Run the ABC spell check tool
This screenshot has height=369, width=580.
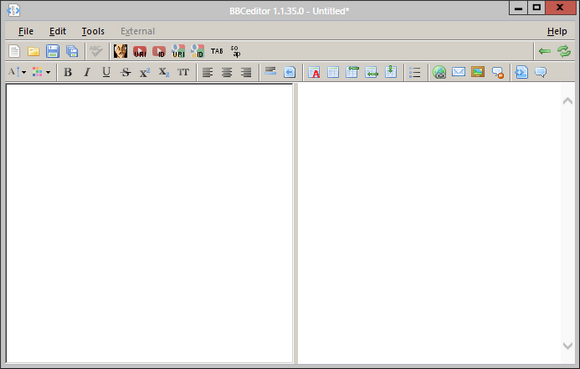96,51
